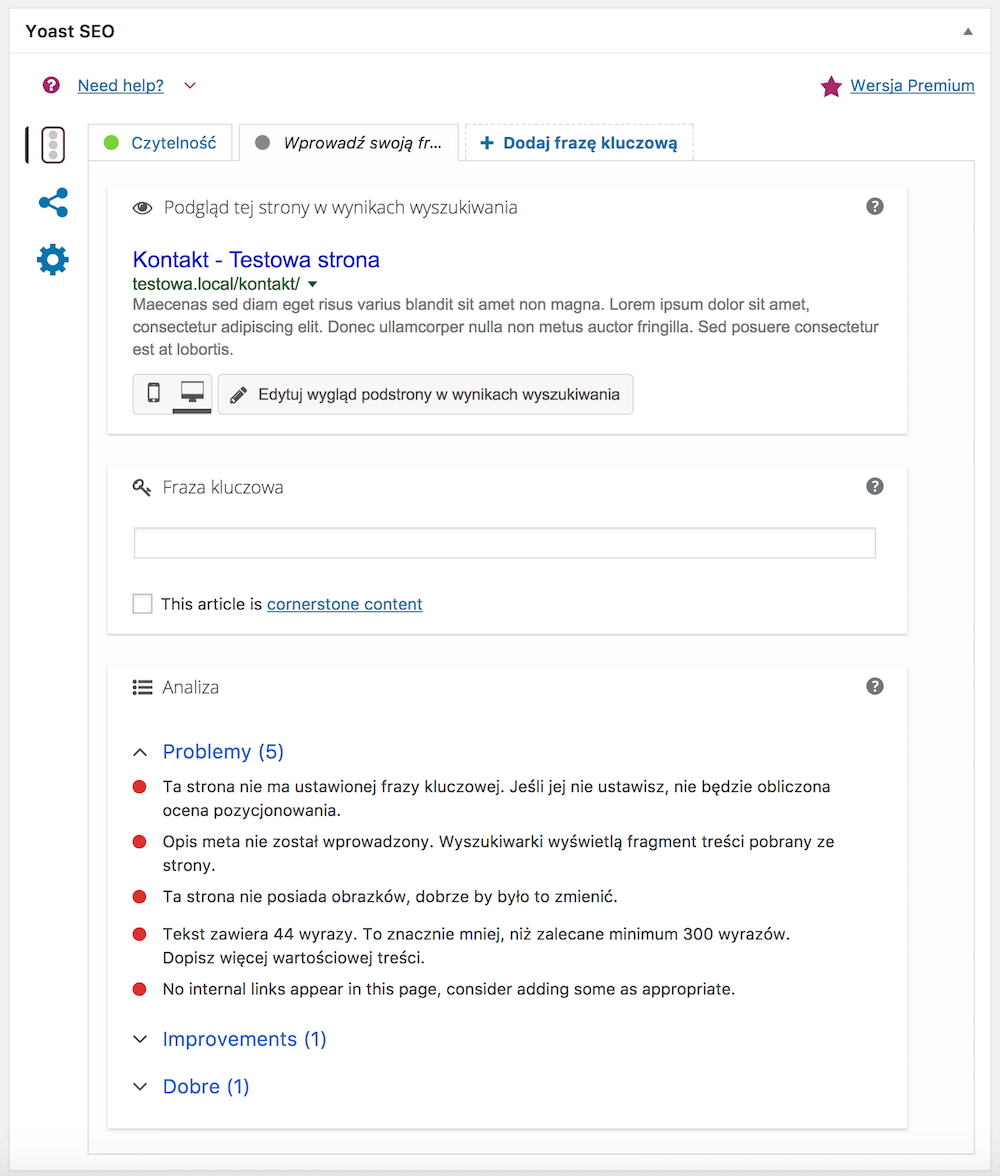Click the help icon in snippet preview panel
This screenshot has height=1176, width=1000.
tap(875, 206)
